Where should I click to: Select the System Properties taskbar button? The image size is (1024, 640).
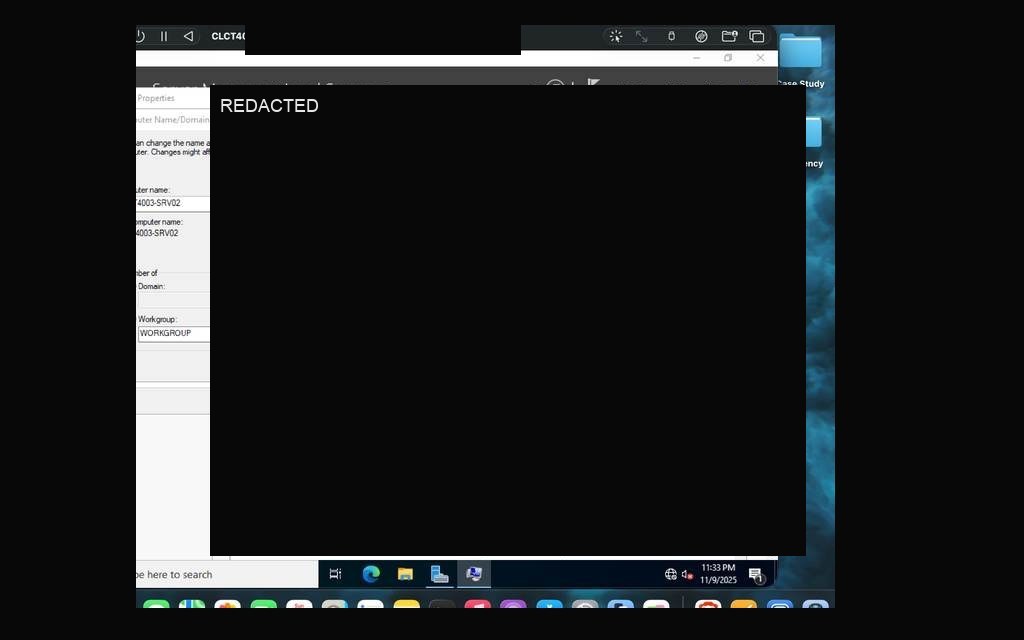474,574
